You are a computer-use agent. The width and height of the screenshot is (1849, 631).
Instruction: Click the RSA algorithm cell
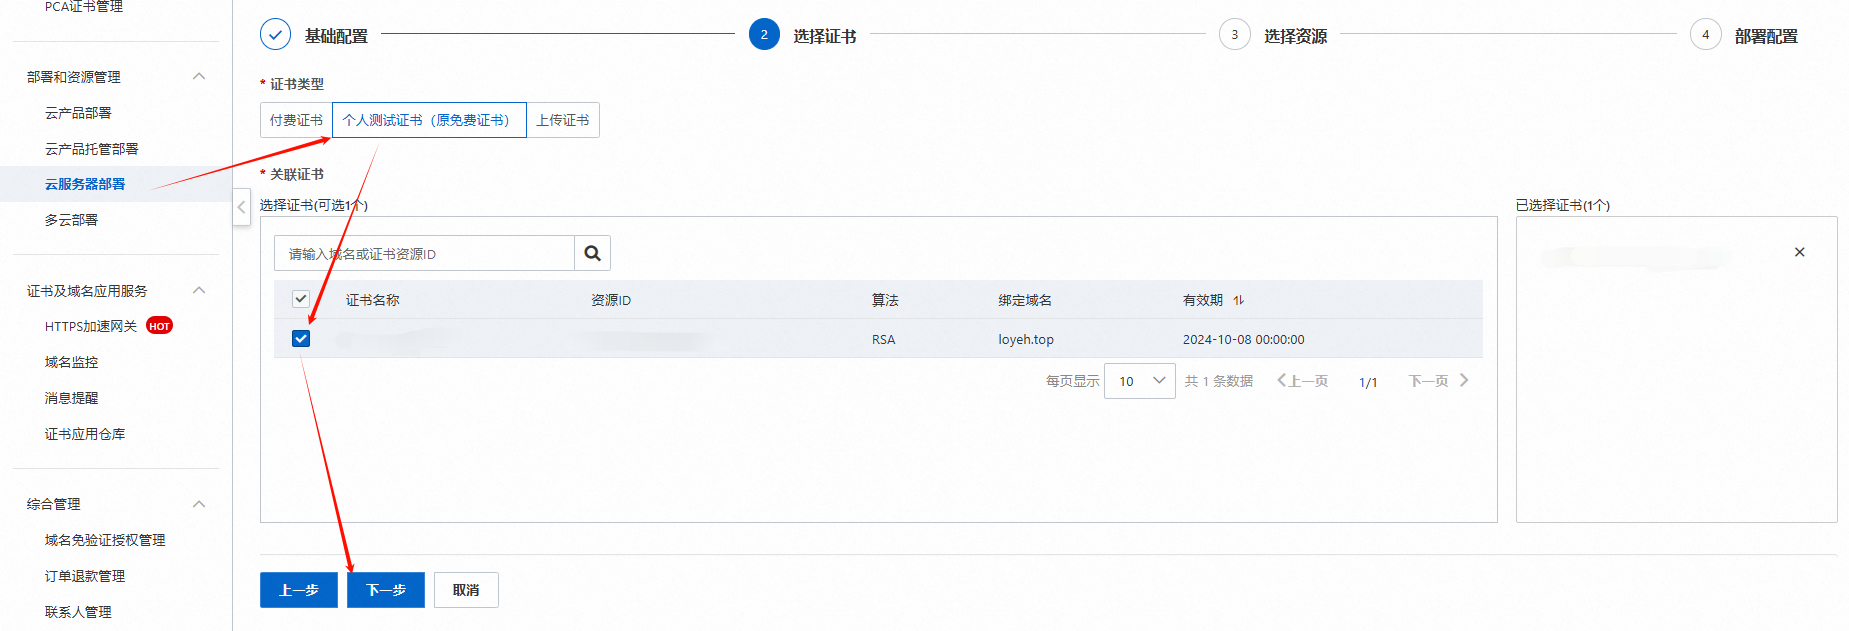coord(883,340)
